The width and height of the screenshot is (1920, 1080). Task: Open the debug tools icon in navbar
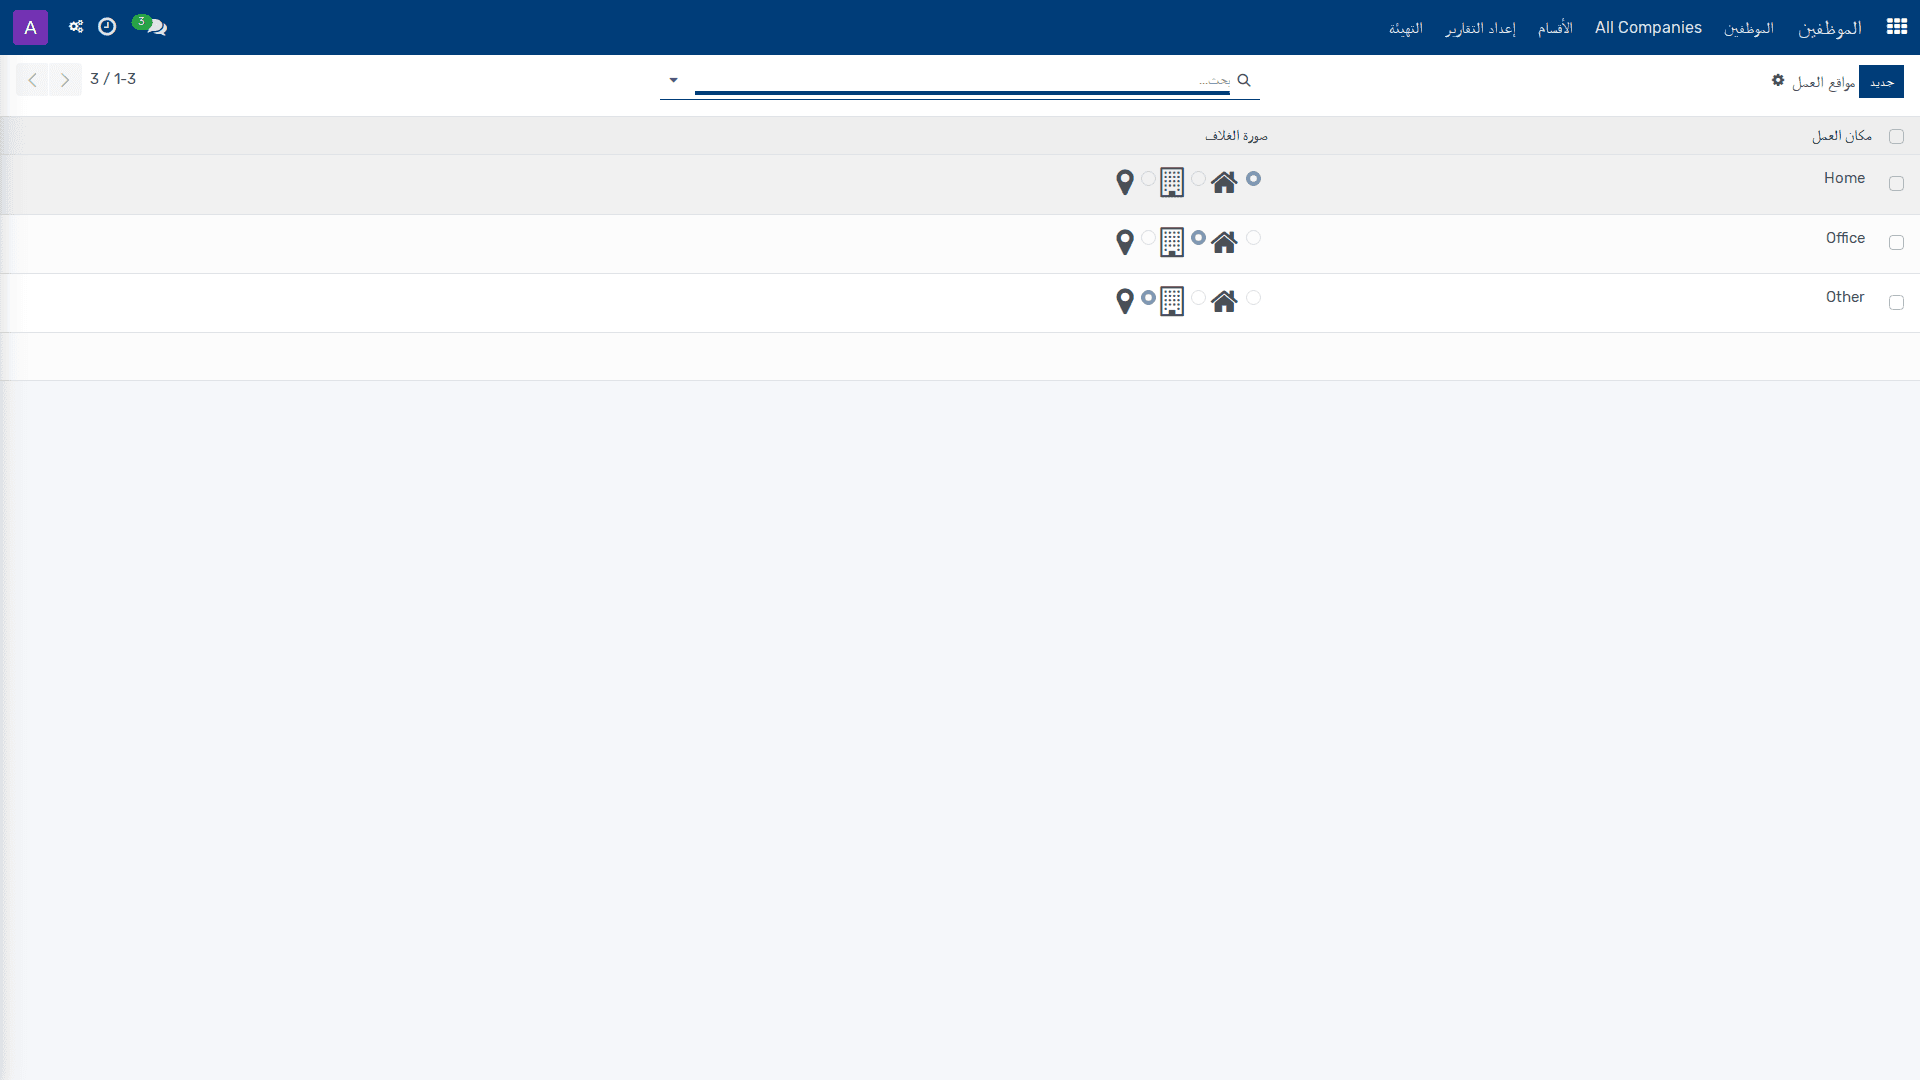point(76,27)
